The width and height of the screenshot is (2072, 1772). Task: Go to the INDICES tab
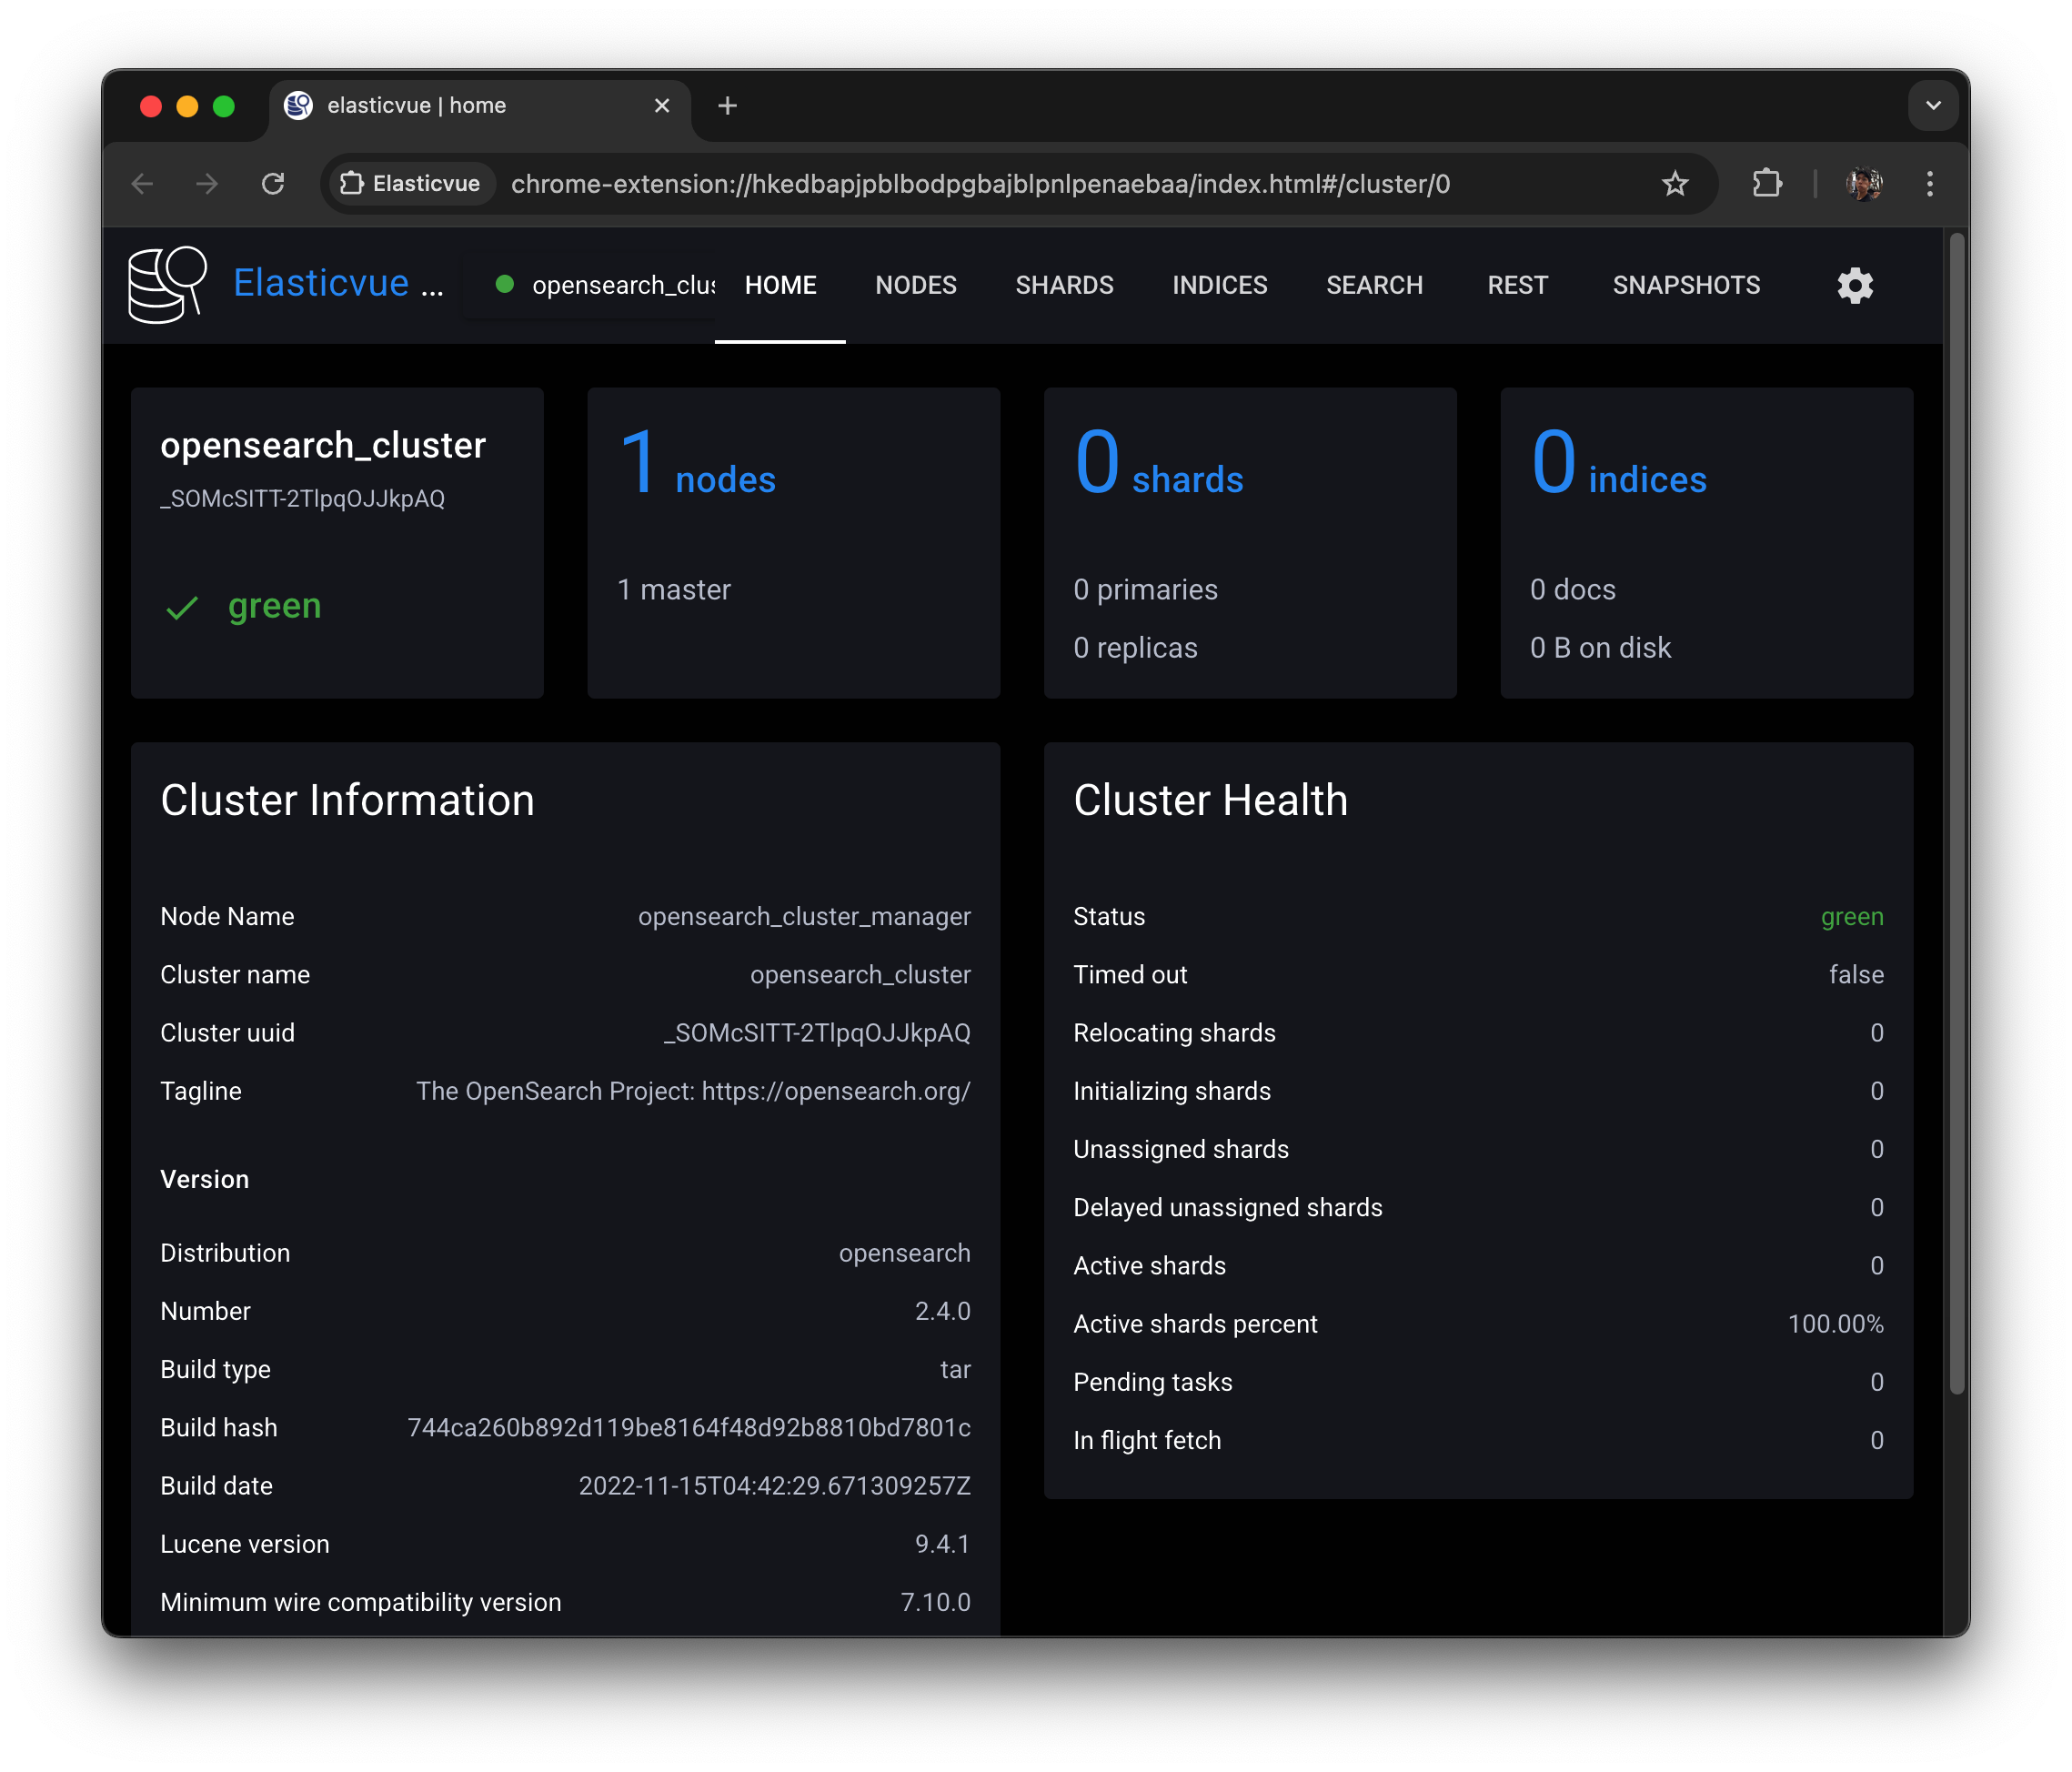(x=1219, y=286)
